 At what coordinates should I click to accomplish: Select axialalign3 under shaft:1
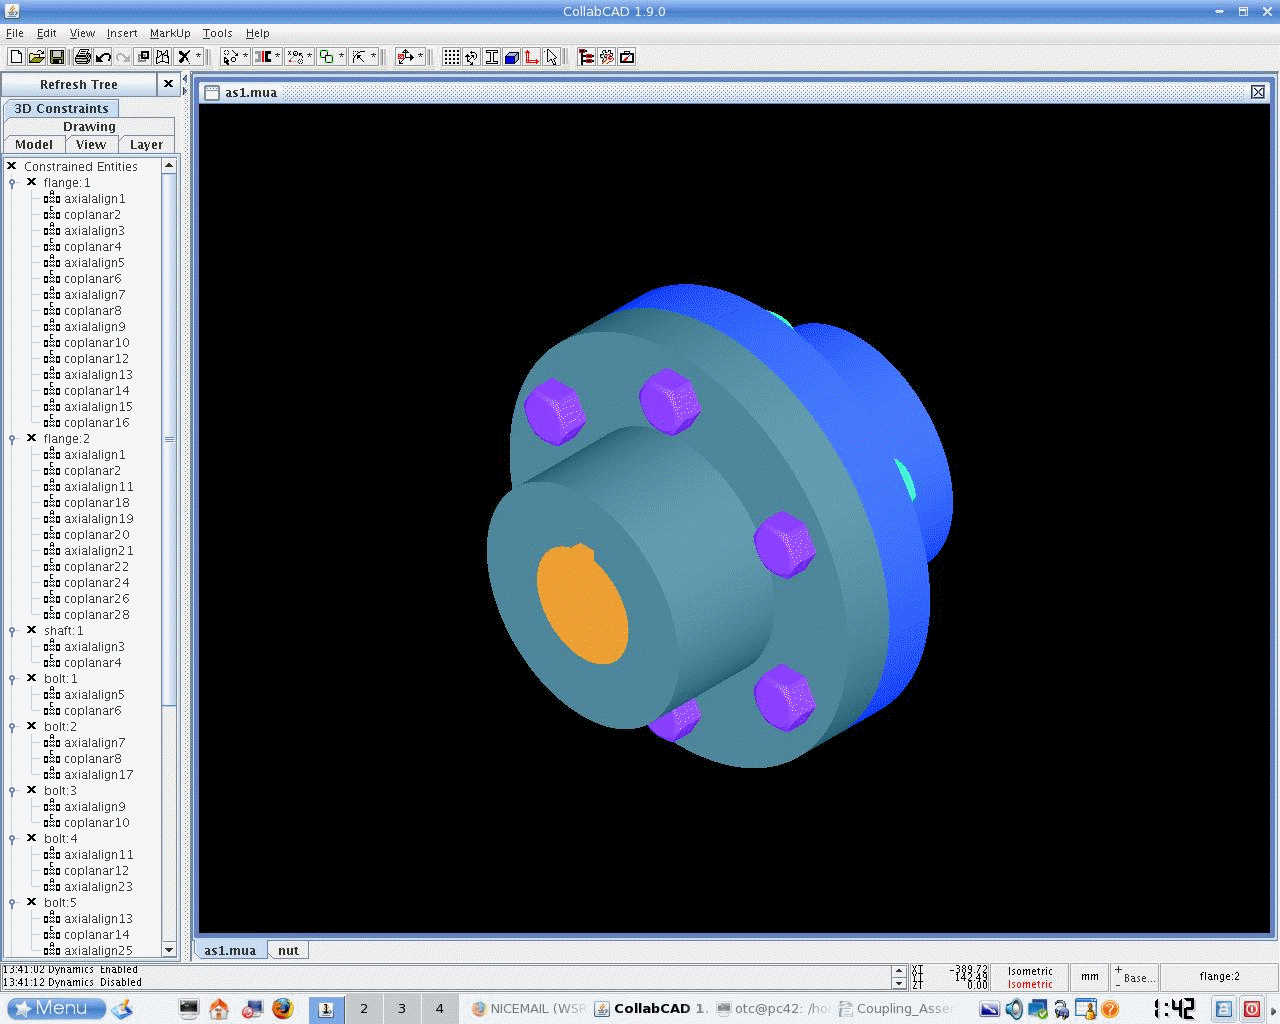(x=95, y=647)
